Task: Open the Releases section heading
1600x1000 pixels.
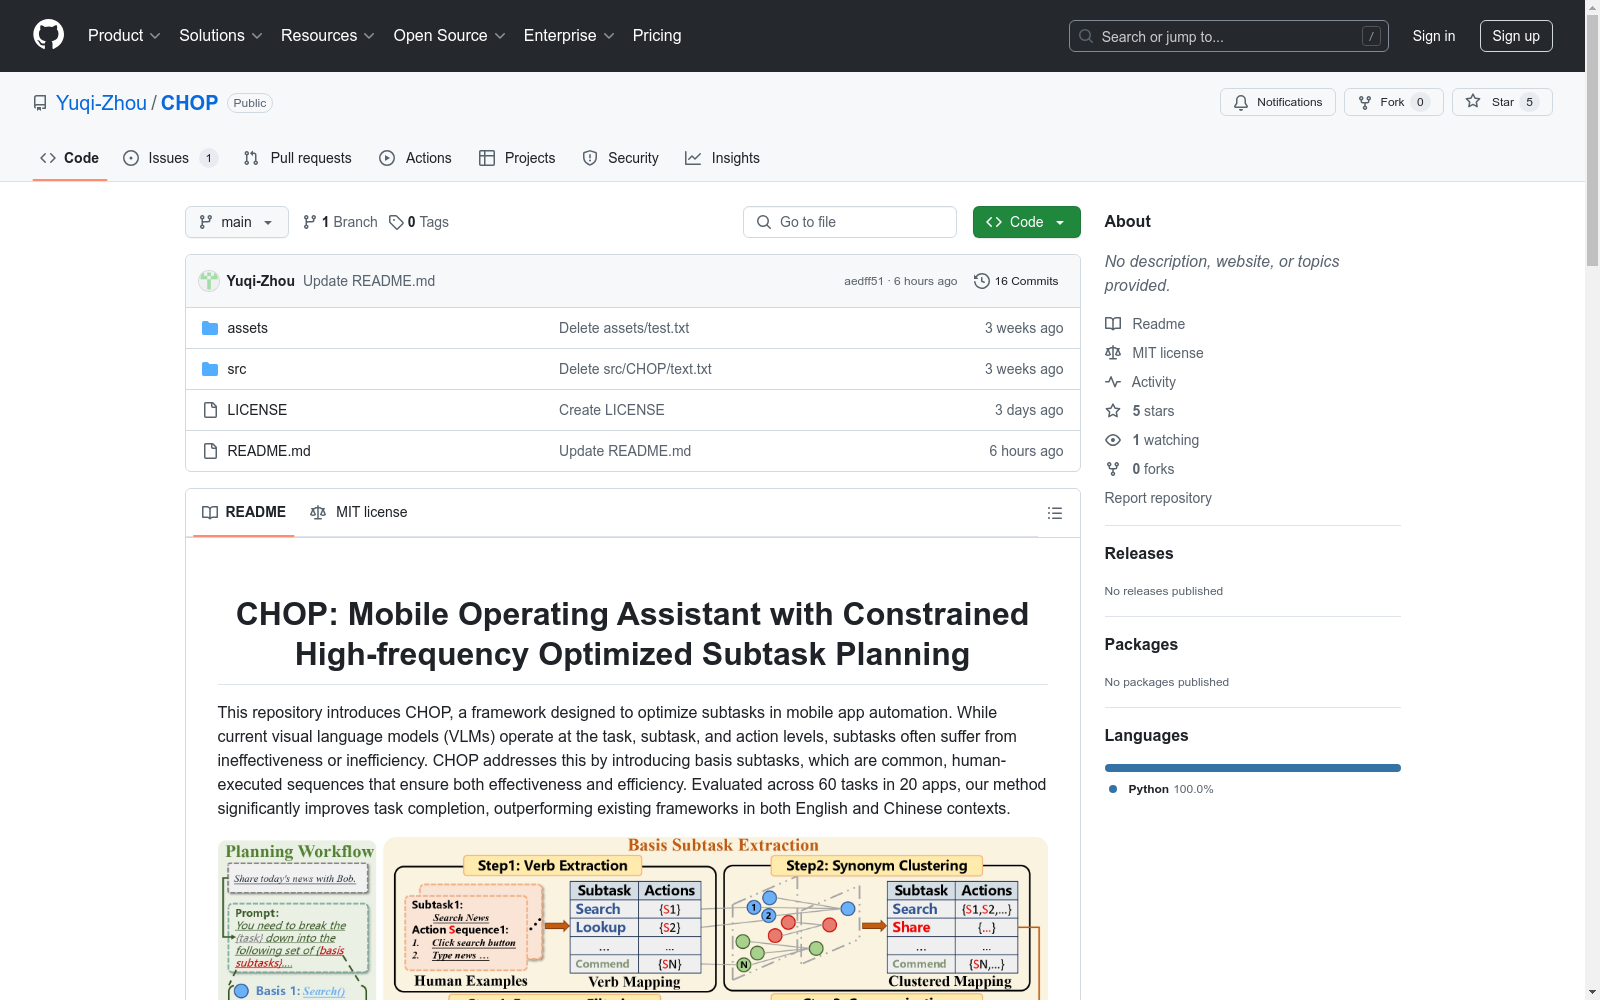Action: pos(1139,554)
